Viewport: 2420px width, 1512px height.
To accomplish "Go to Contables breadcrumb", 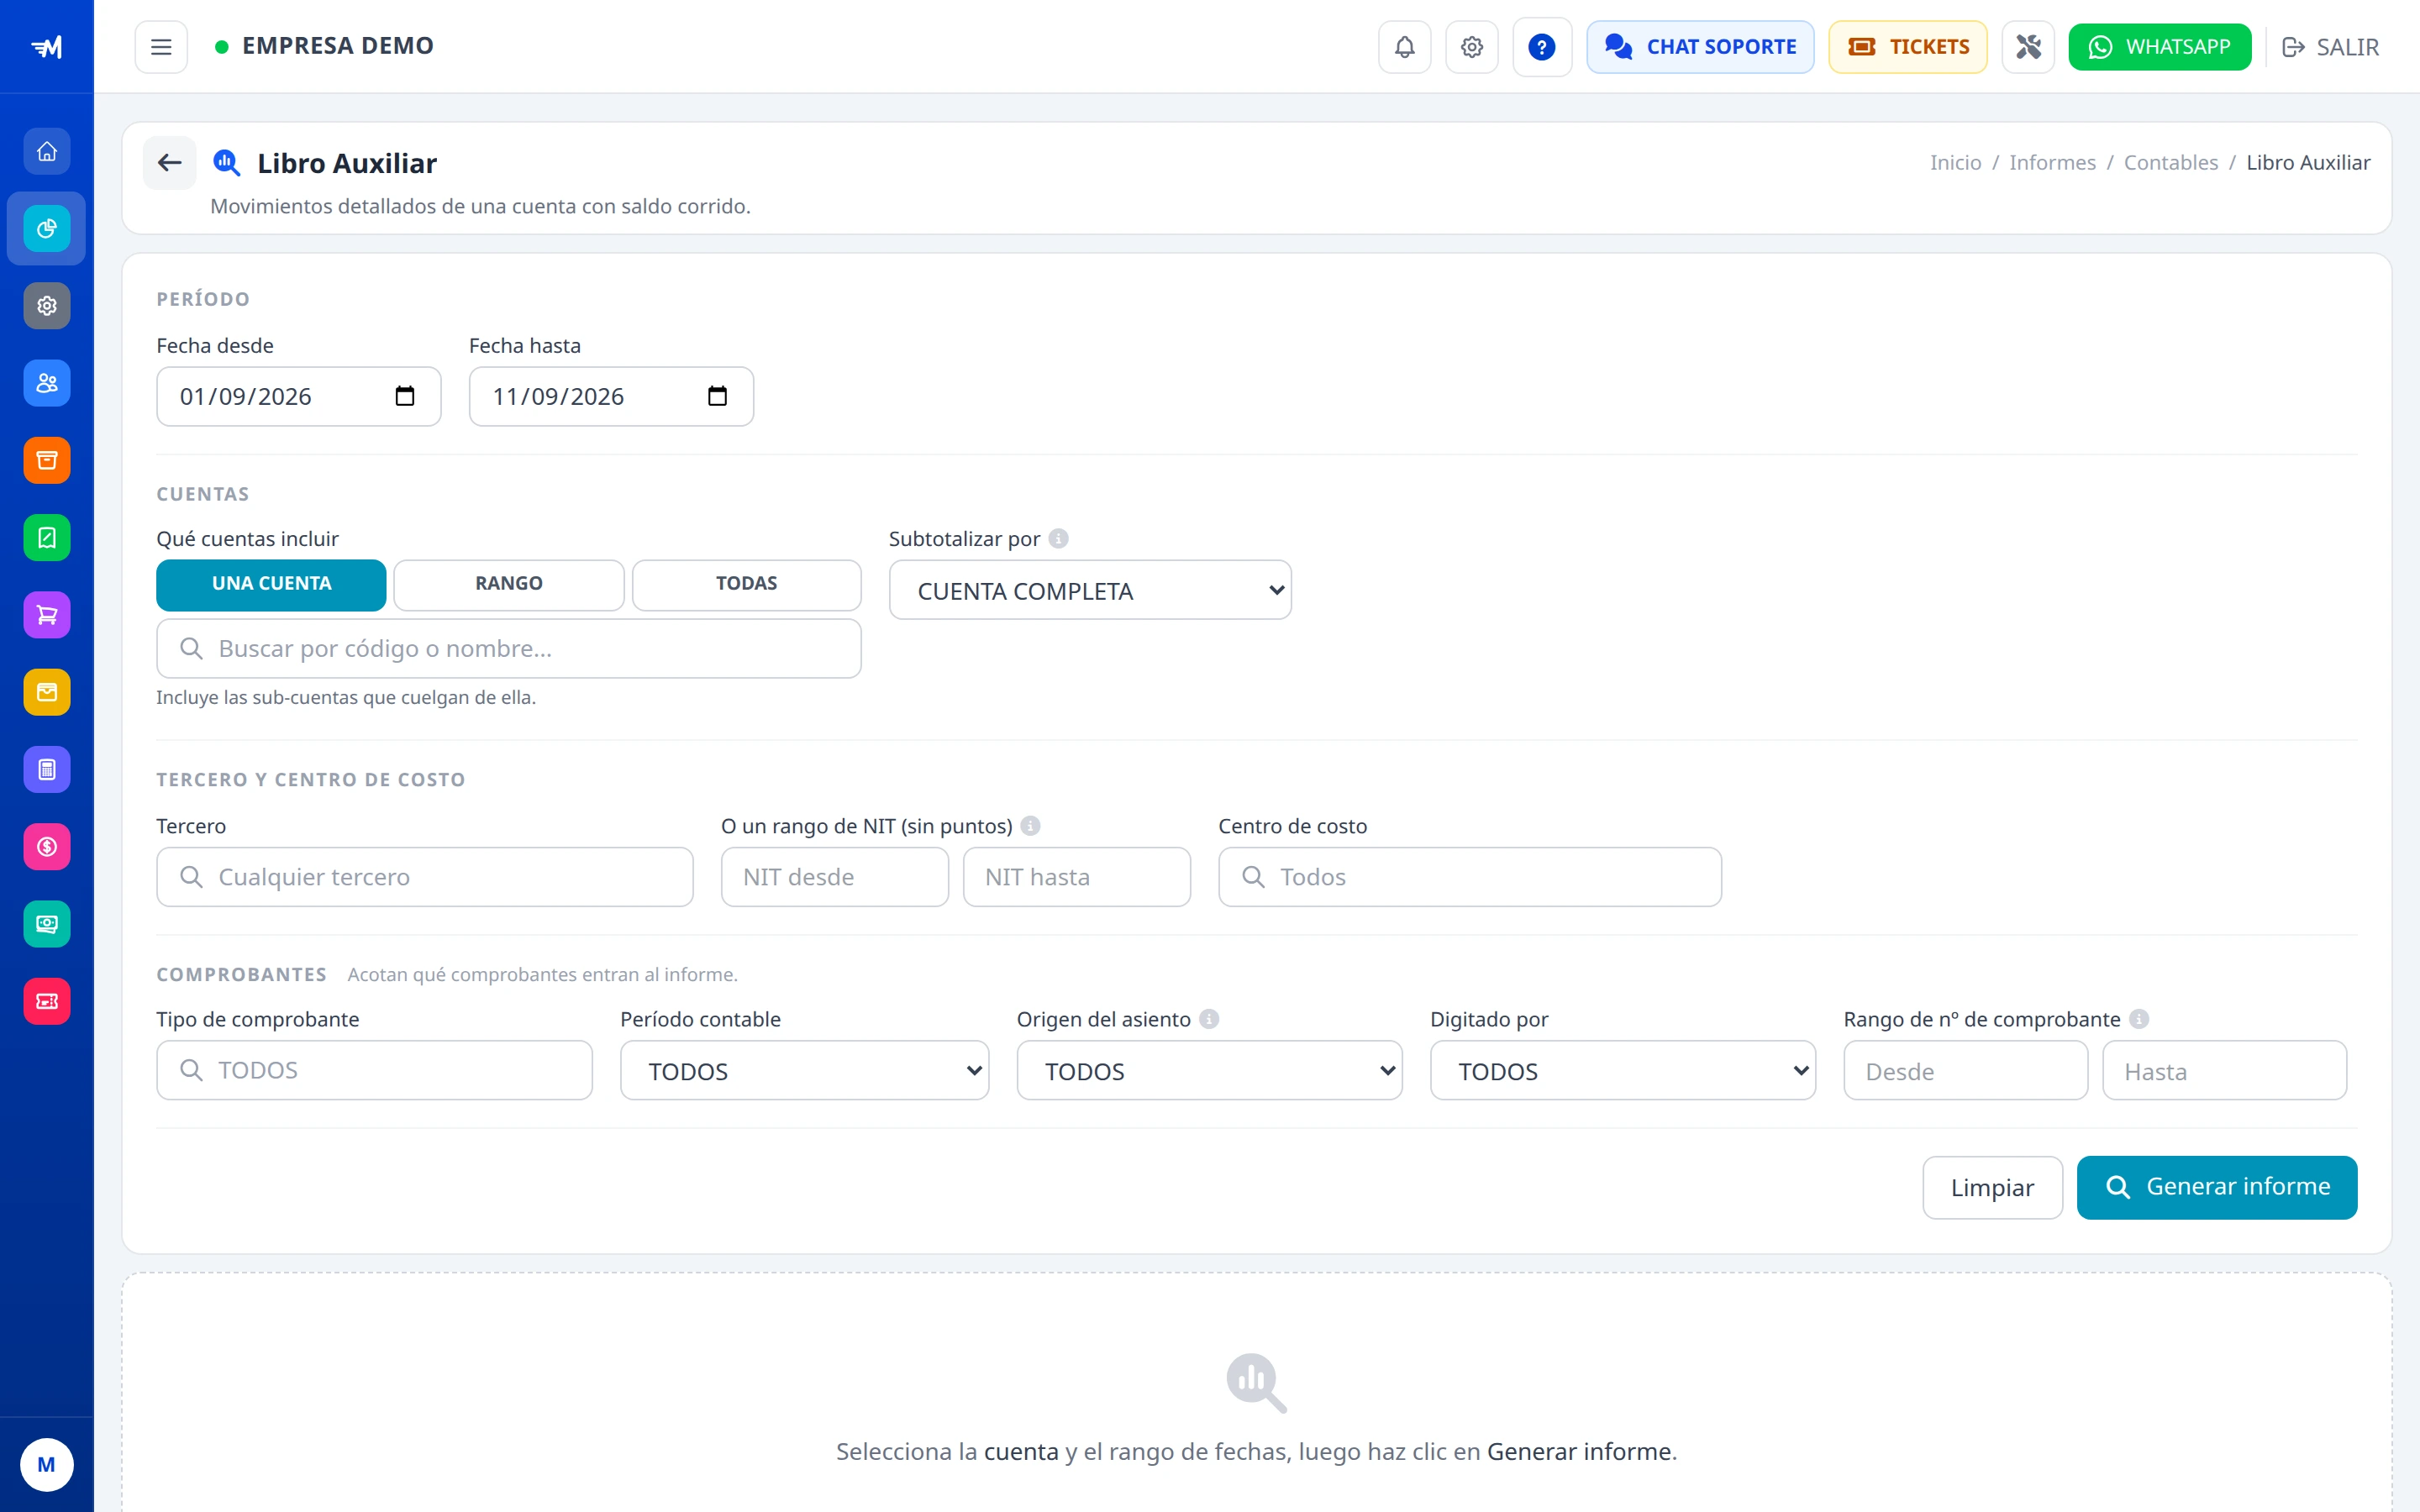I will 2170,163.
